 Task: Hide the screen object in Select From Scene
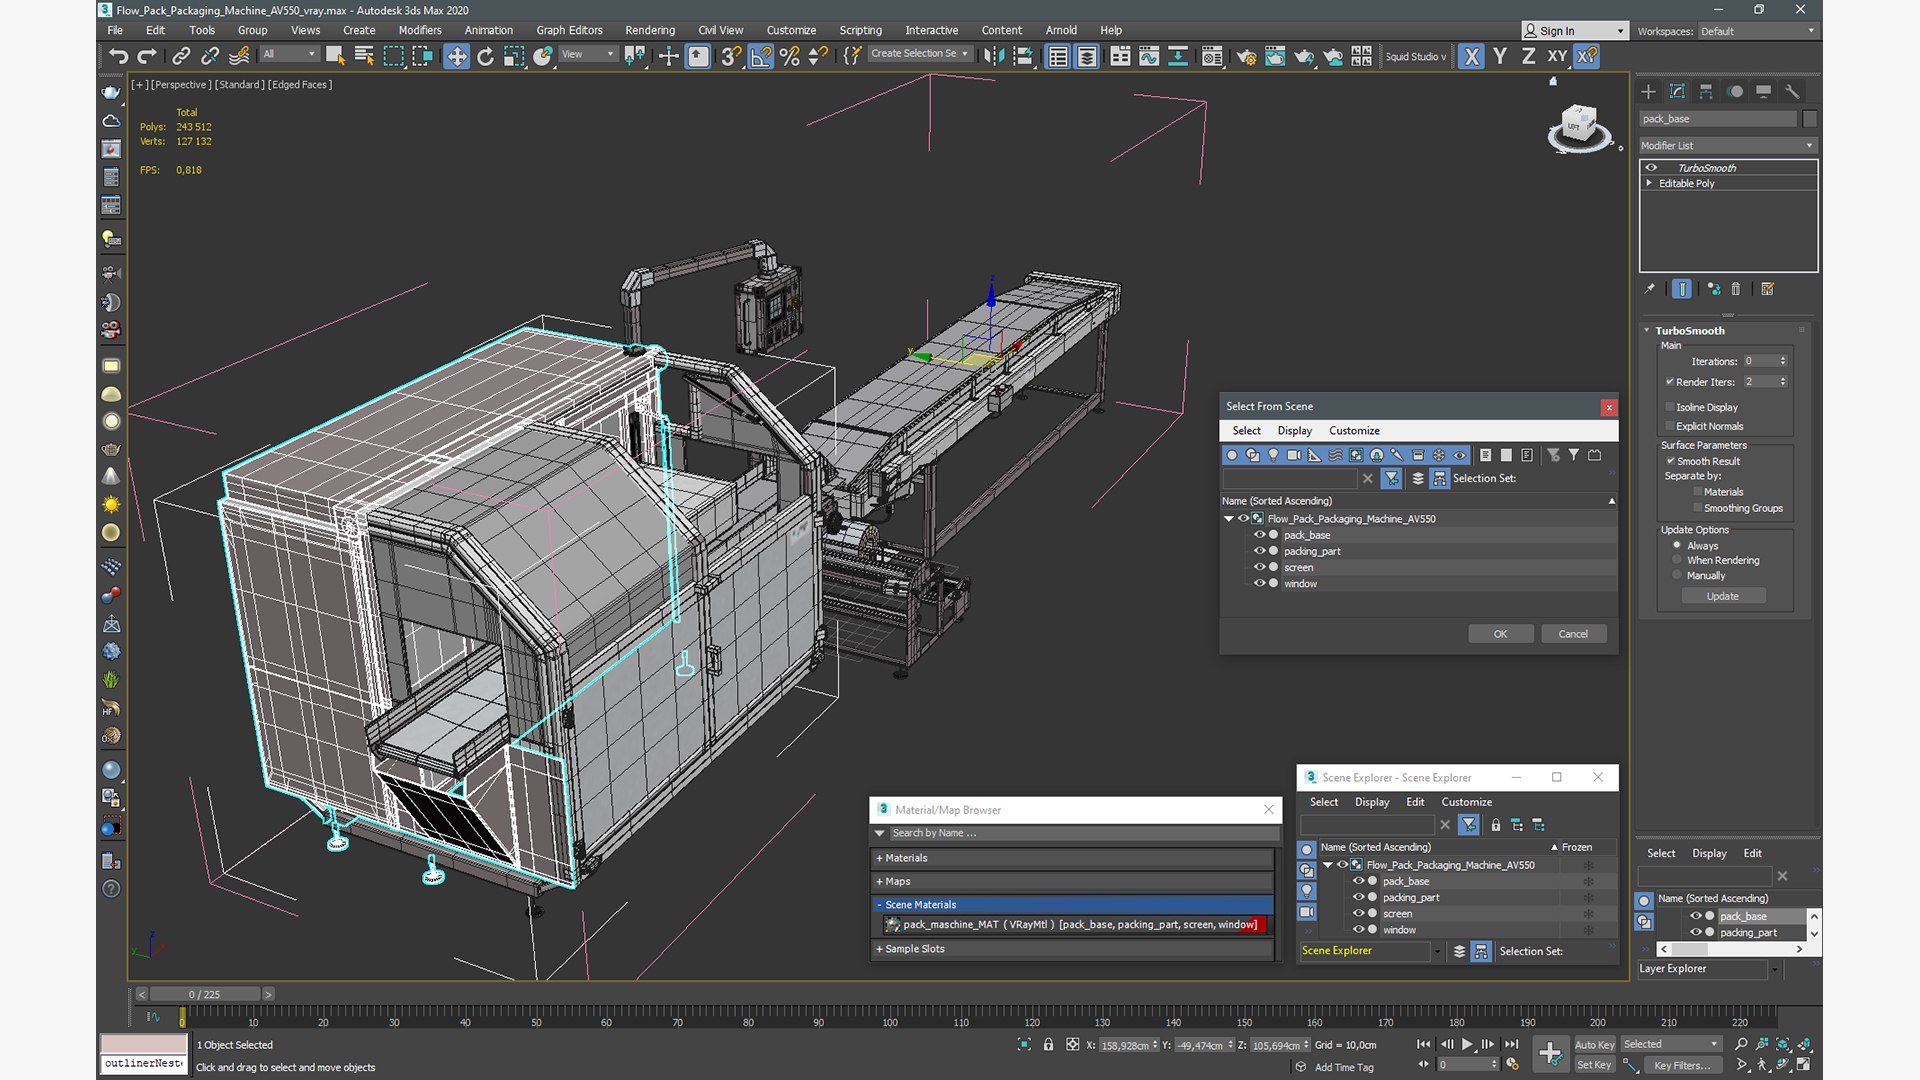coord(1259,567)
